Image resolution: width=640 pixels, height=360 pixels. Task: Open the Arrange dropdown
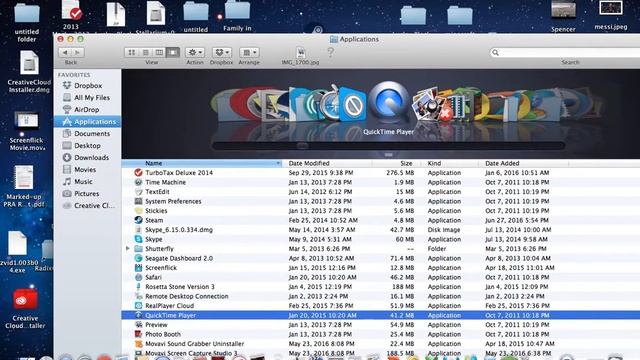pos(249,52)
